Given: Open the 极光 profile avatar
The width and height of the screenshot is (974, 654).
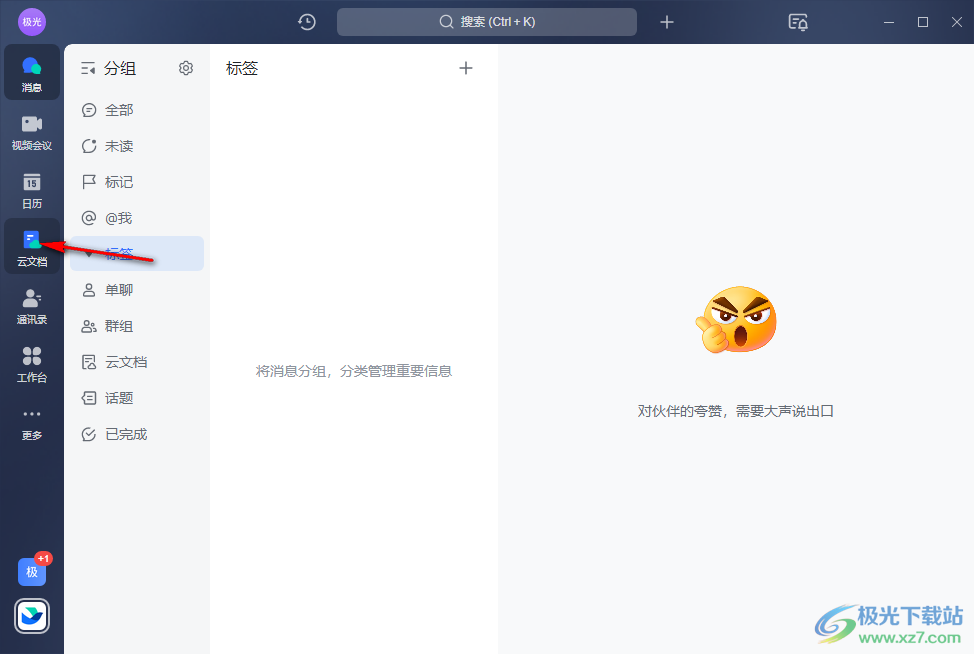Looking at the screenshot, I should 32,22.
